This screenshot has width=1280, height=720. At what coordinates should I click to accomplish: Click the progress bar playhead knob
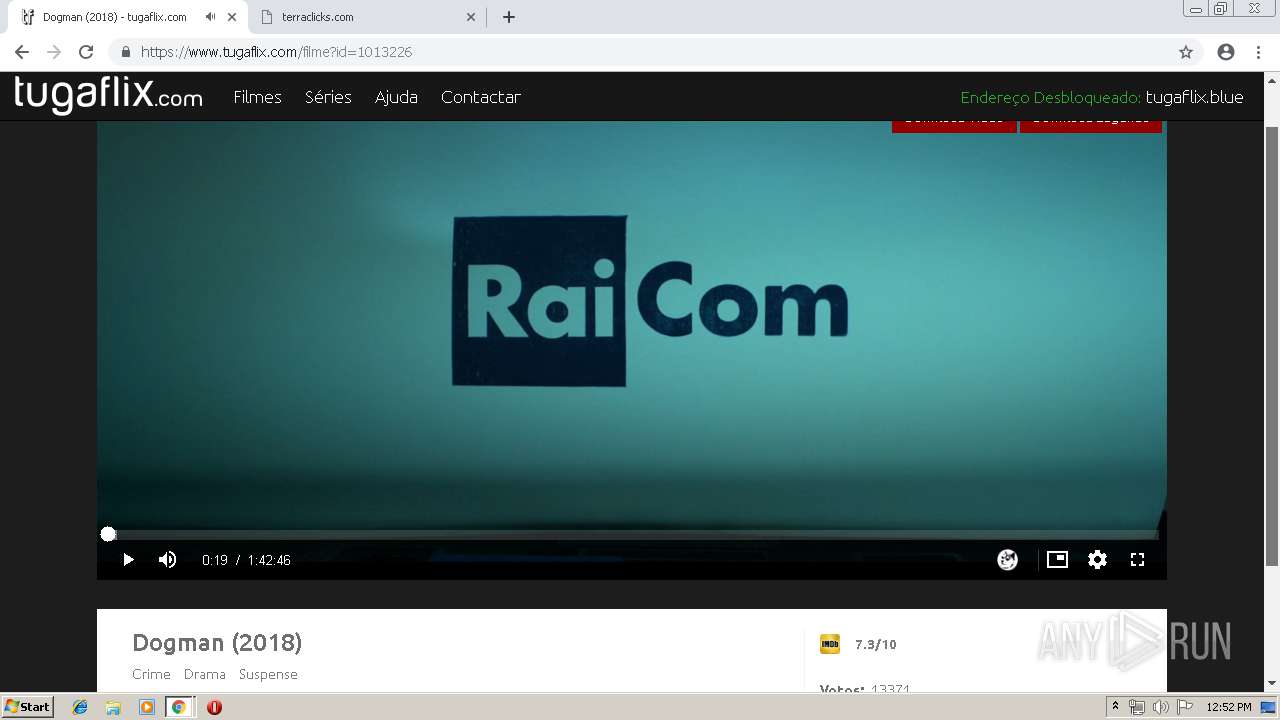108,534
